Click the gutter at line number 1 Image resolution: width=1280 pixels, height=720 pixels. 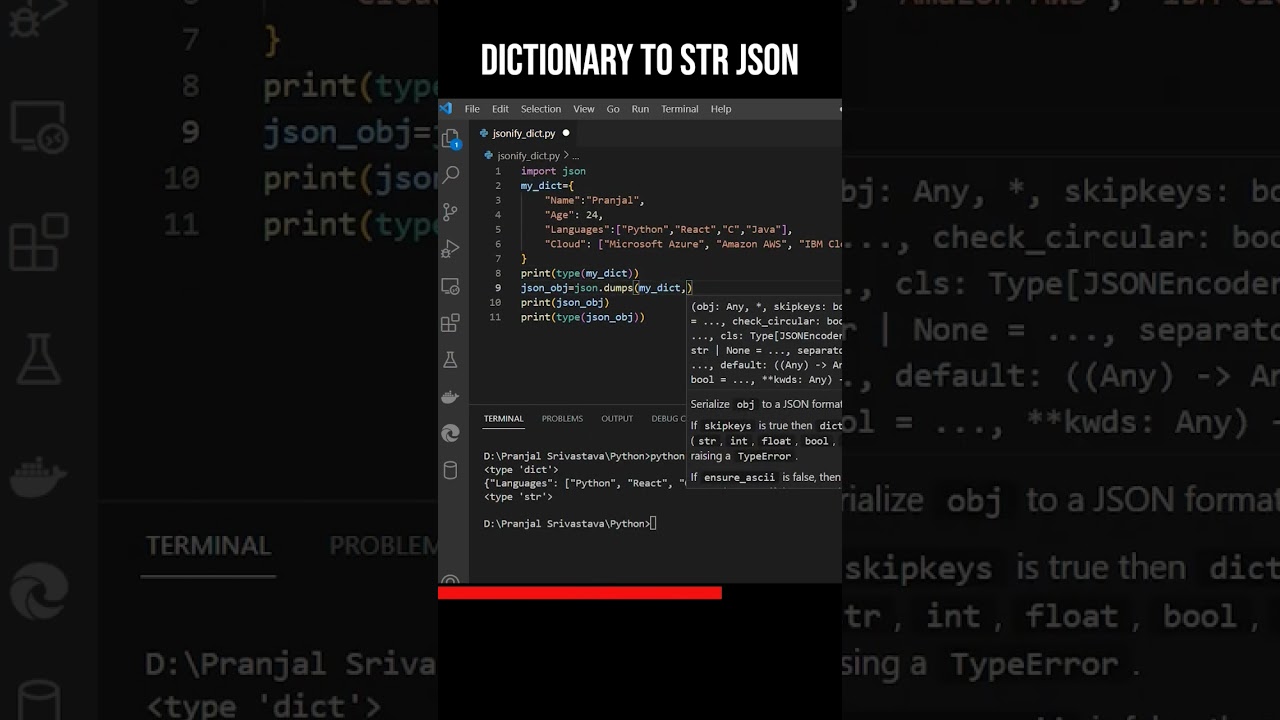coord(498,171)
